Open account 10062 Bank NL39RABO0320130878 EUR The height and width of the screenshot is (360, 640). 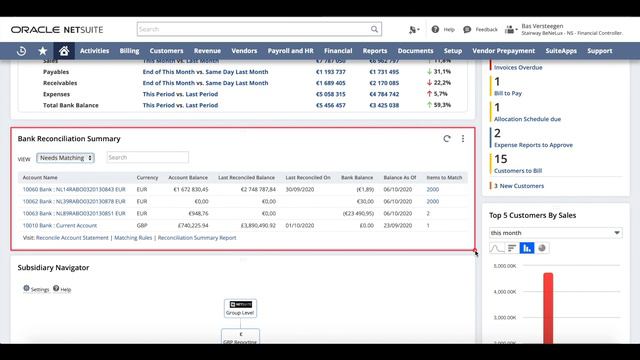click(x=74, y=201)
